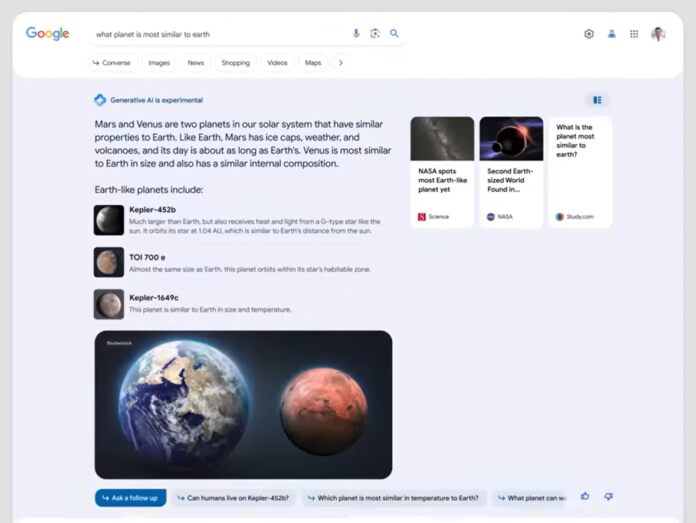
Task: Click the Ask a follow up button
Action: point(130,498)
